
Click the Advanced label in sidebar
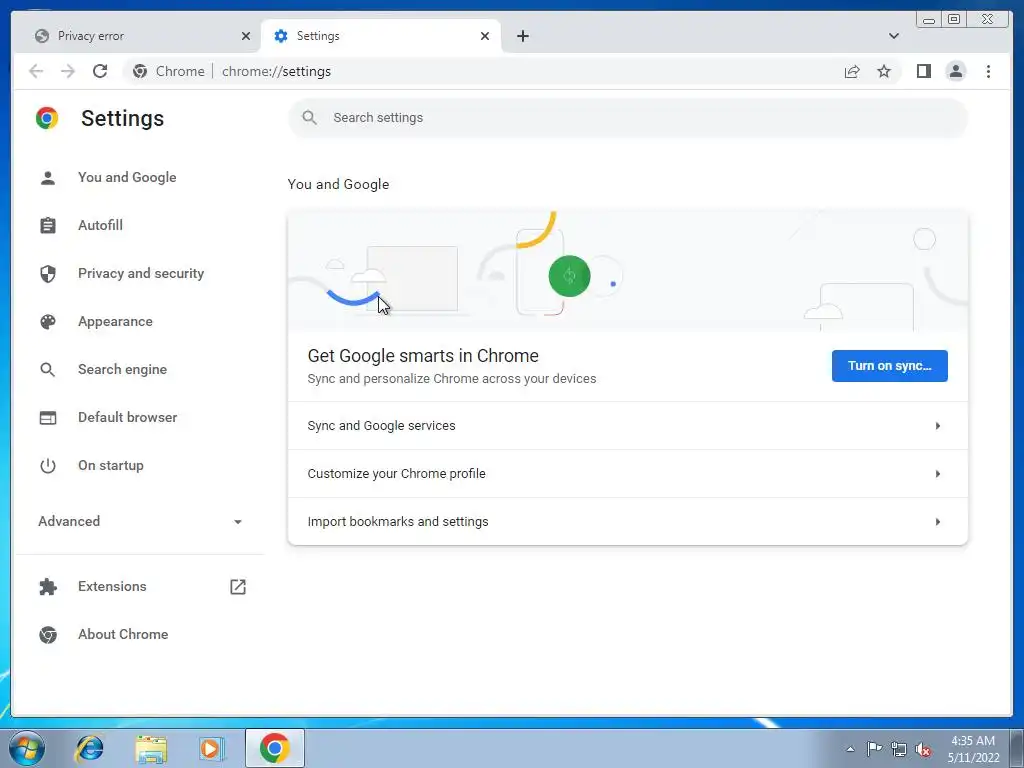[69, 521]
